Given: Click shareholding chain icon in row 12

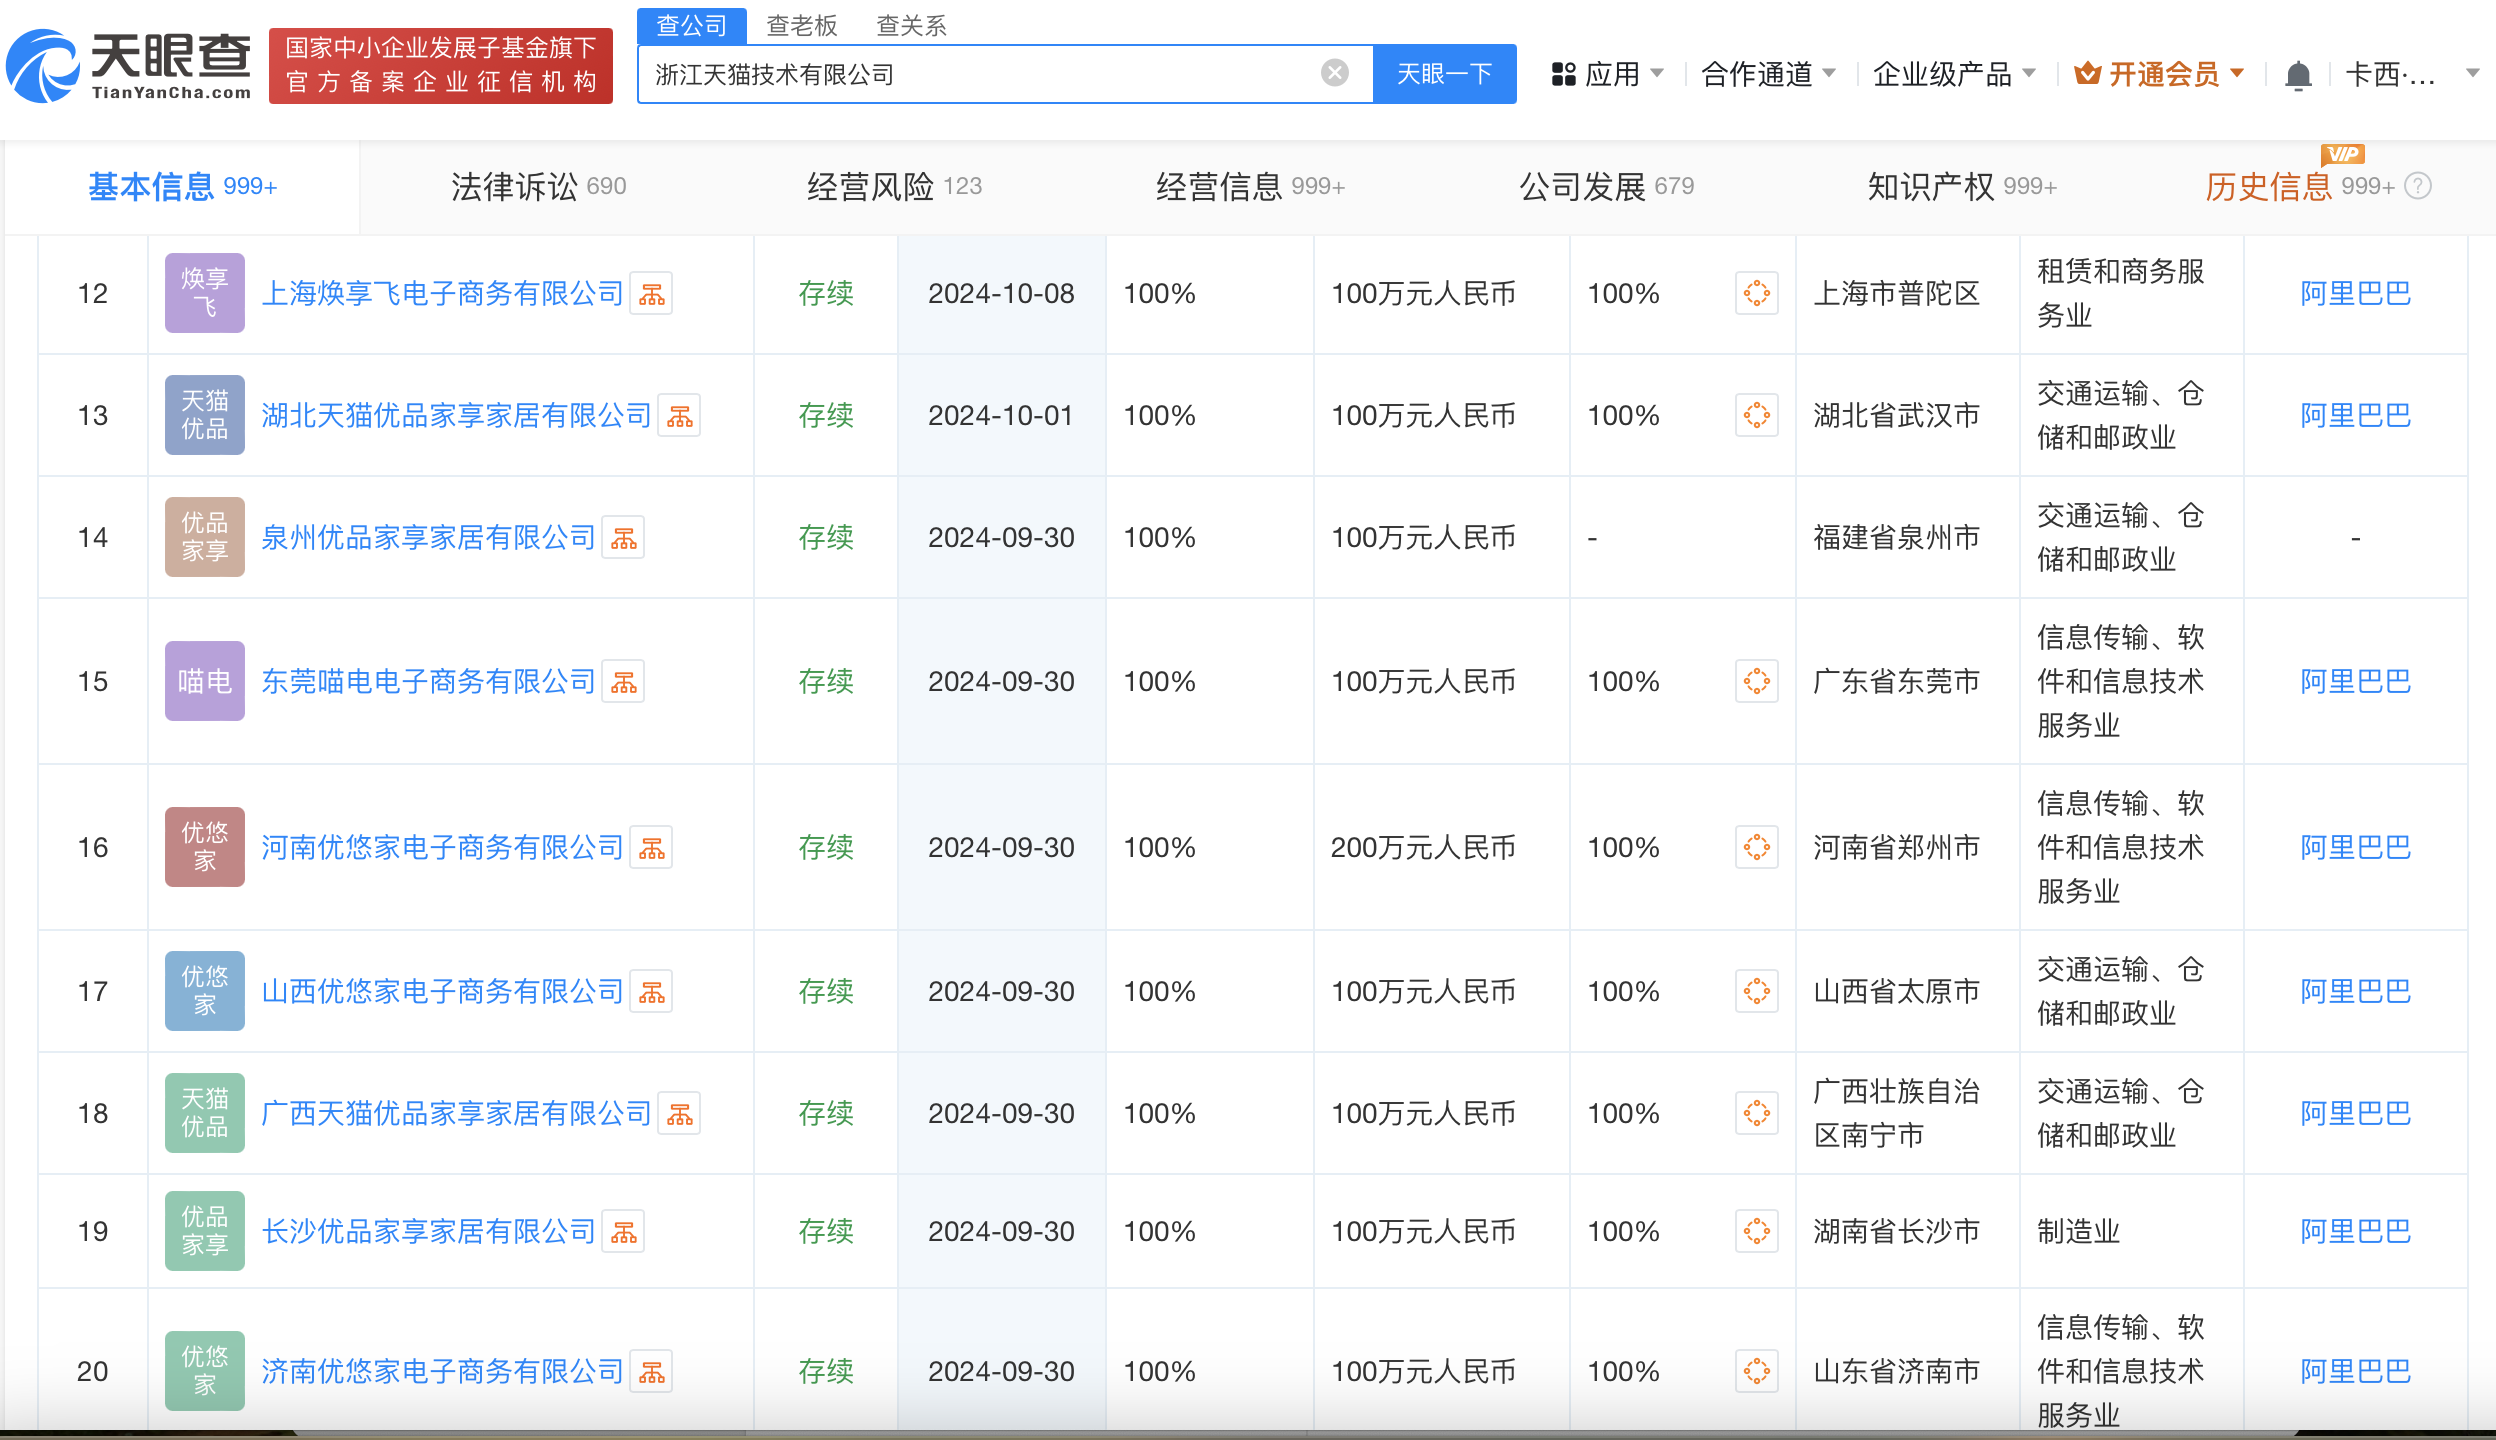Looking at the screenshot, I should point(1757,294).
